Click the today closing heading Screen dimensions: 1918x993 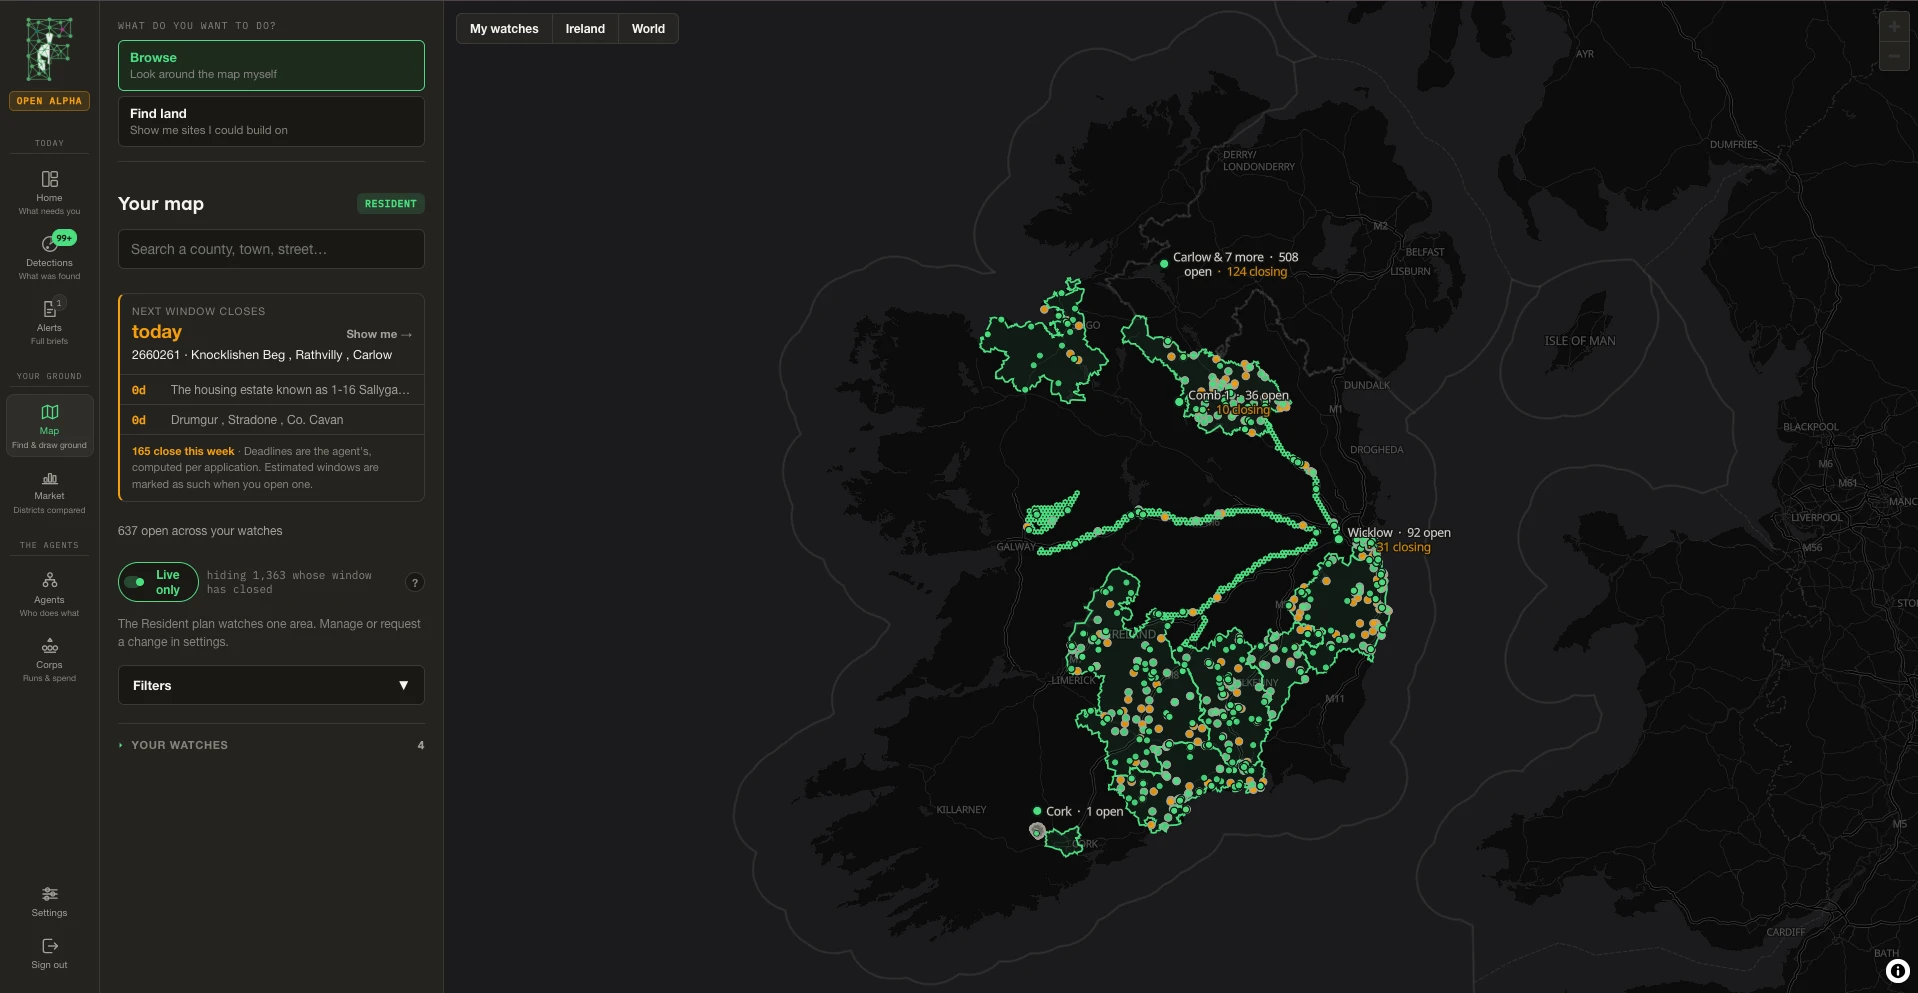[x=157, y=332]
